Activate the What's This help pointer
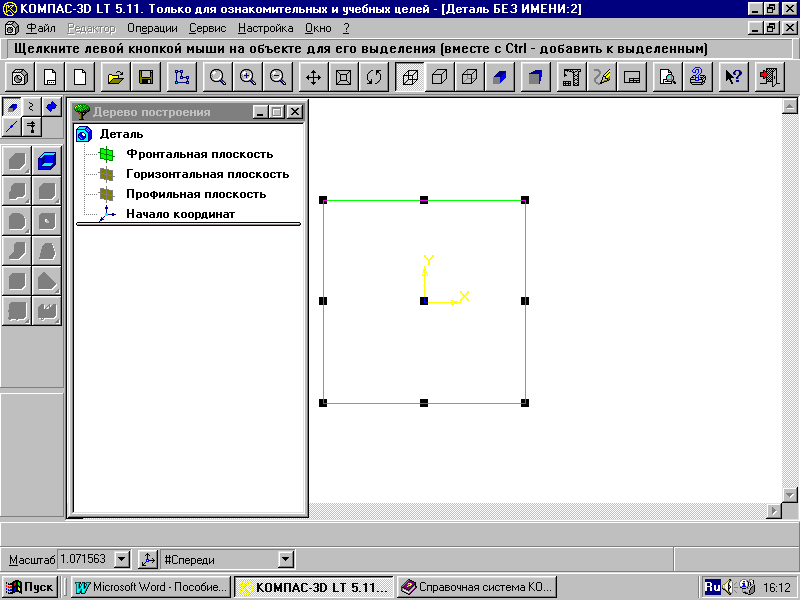The width and height of the screenshot is (800, 600). [x=733, y=77]
